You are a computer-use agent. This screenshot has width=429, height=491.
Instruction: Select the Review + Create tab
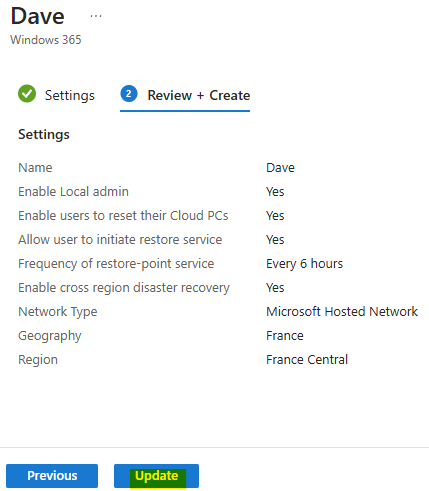185,95
